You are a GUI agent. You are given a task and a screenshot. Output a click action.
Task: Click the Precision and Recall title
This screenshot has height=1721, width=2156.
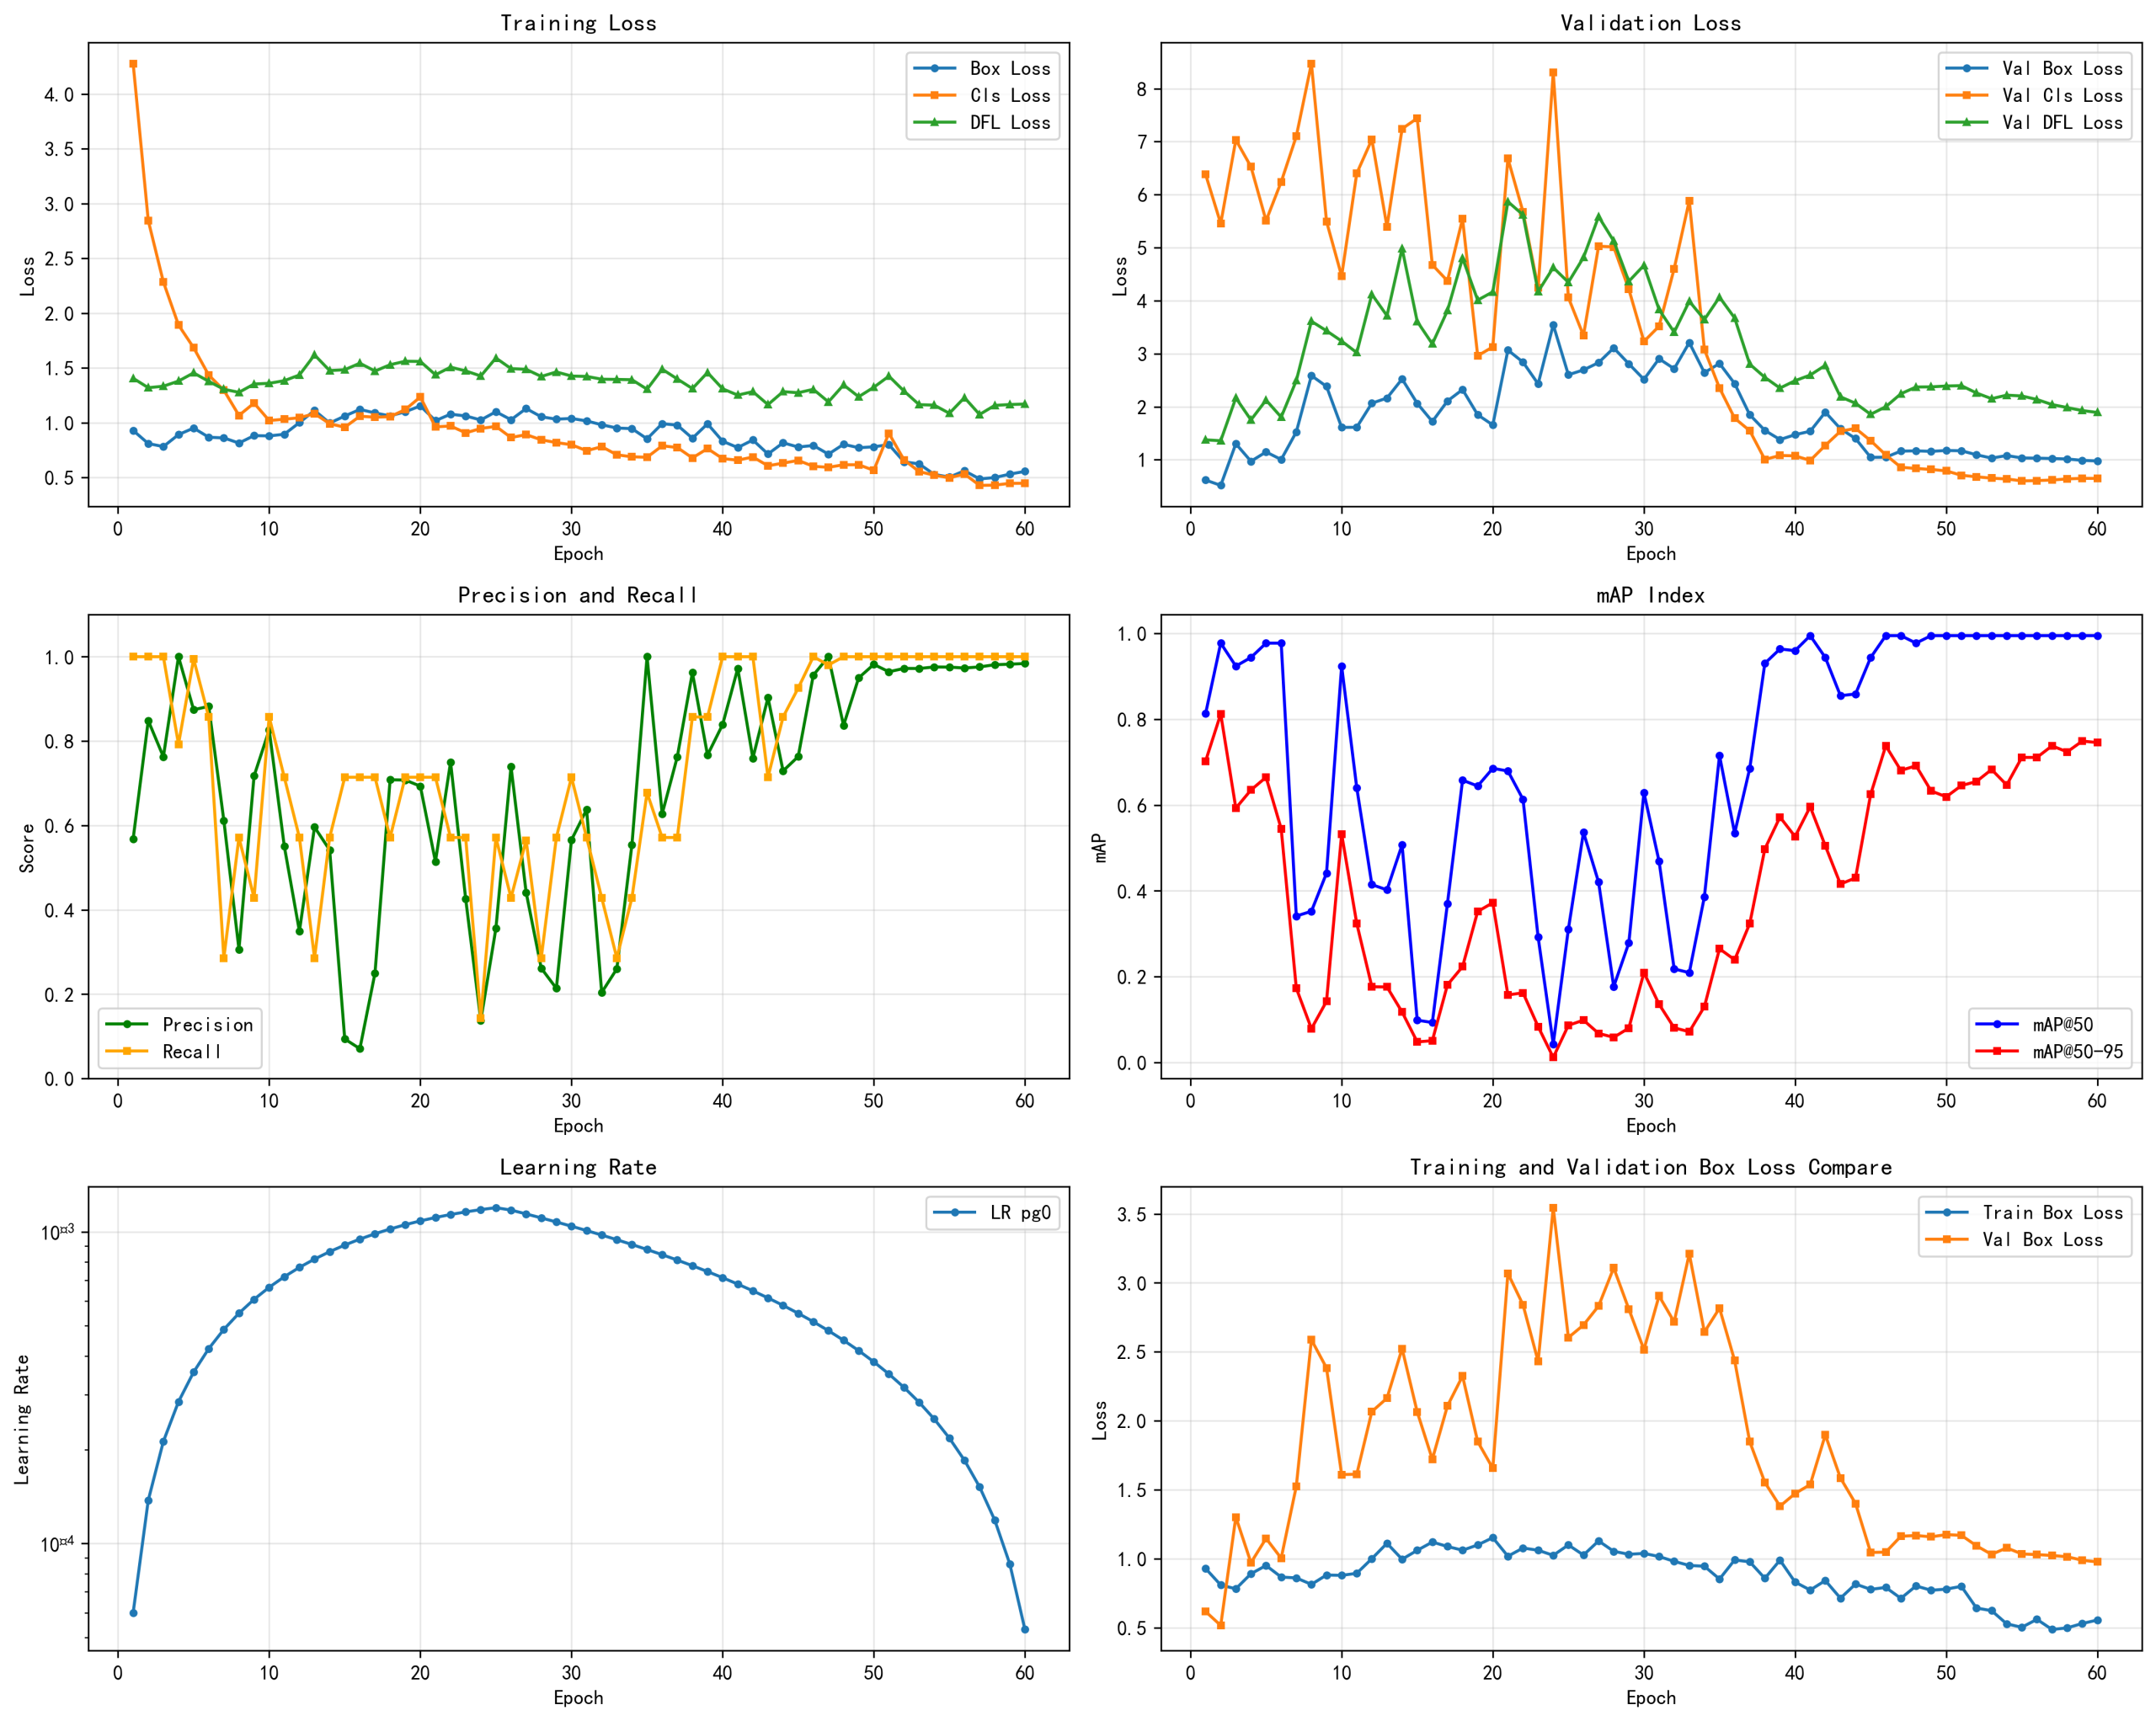pos(578,595)
